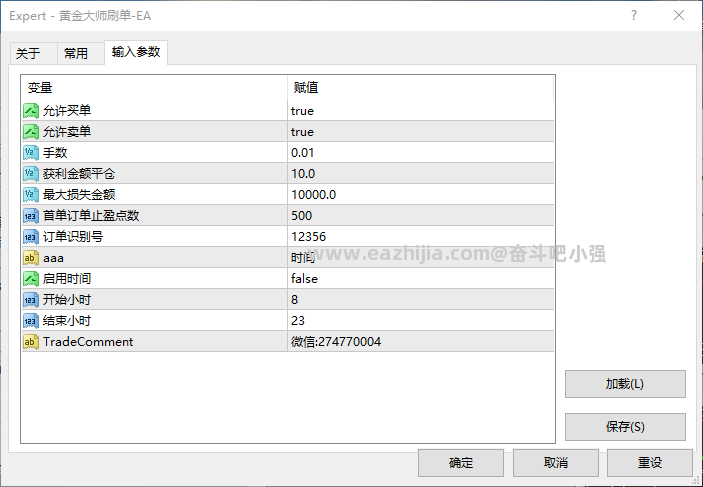Click the integer icon beside 结束小时
This screenshot has width=703, height=487.
[31, 321]
